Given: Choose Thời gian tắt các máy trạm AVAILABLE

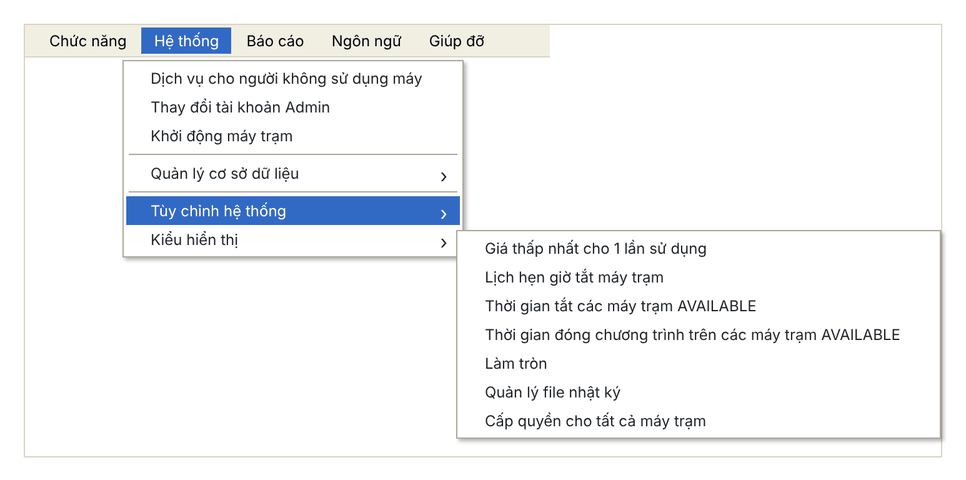Looking at the screenshot, I should click(699, 306).
